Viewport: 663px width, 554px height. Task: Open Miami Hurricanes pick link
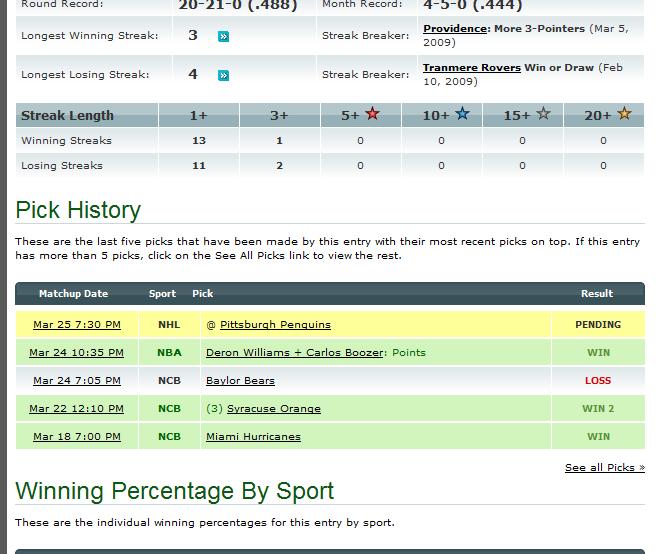coord(253,437)
